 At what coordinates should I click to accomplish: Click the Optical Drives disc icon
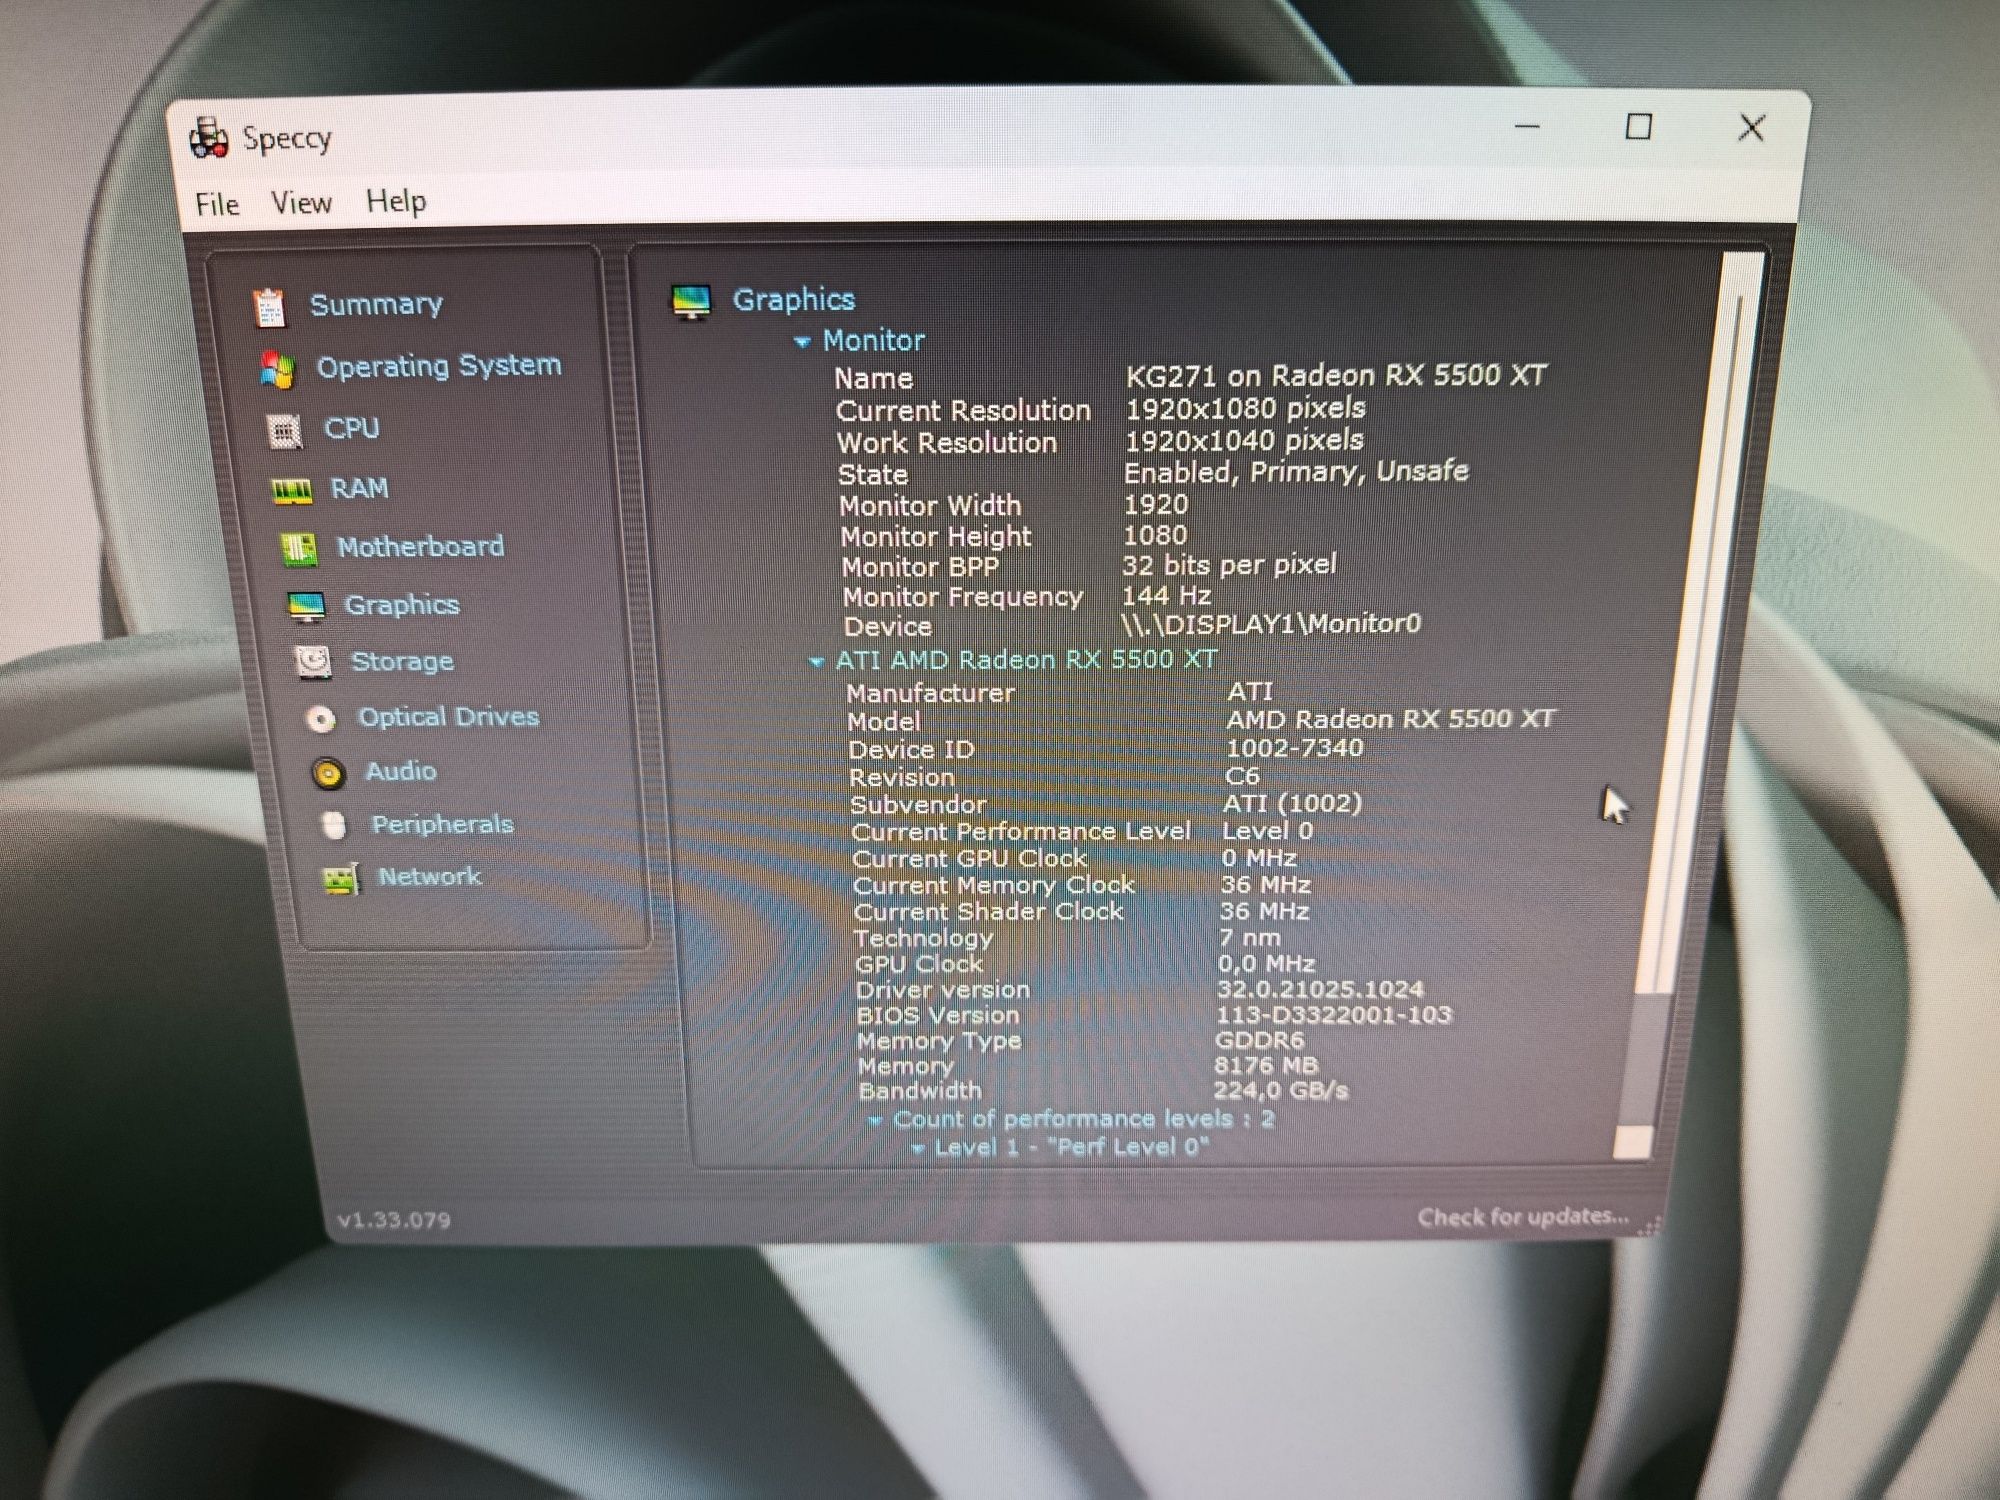320,718
